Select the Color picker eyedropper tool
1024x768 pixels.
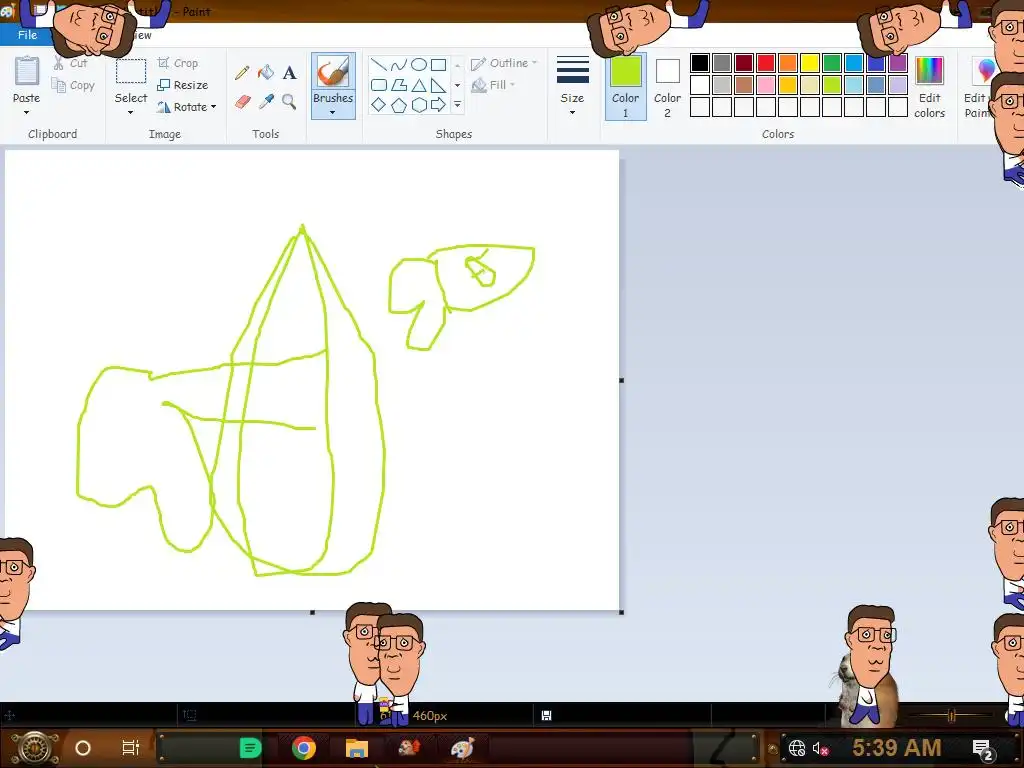[266, 102]
